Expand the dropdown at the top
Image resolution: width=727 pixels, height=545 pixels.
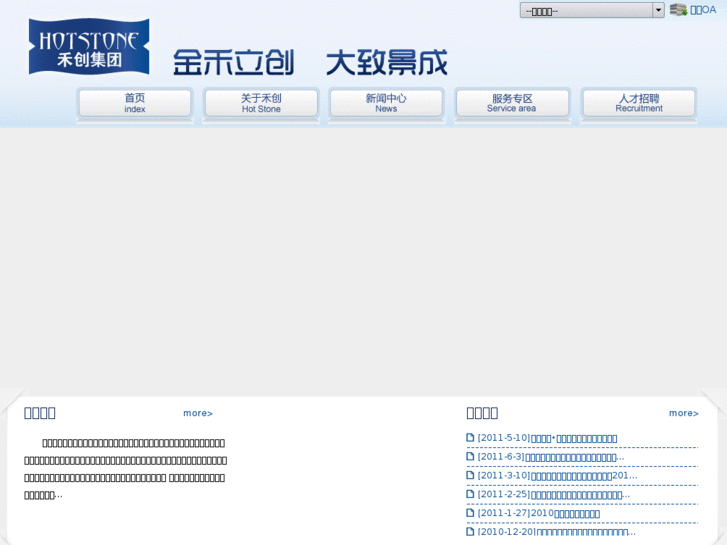click(592, 10)
